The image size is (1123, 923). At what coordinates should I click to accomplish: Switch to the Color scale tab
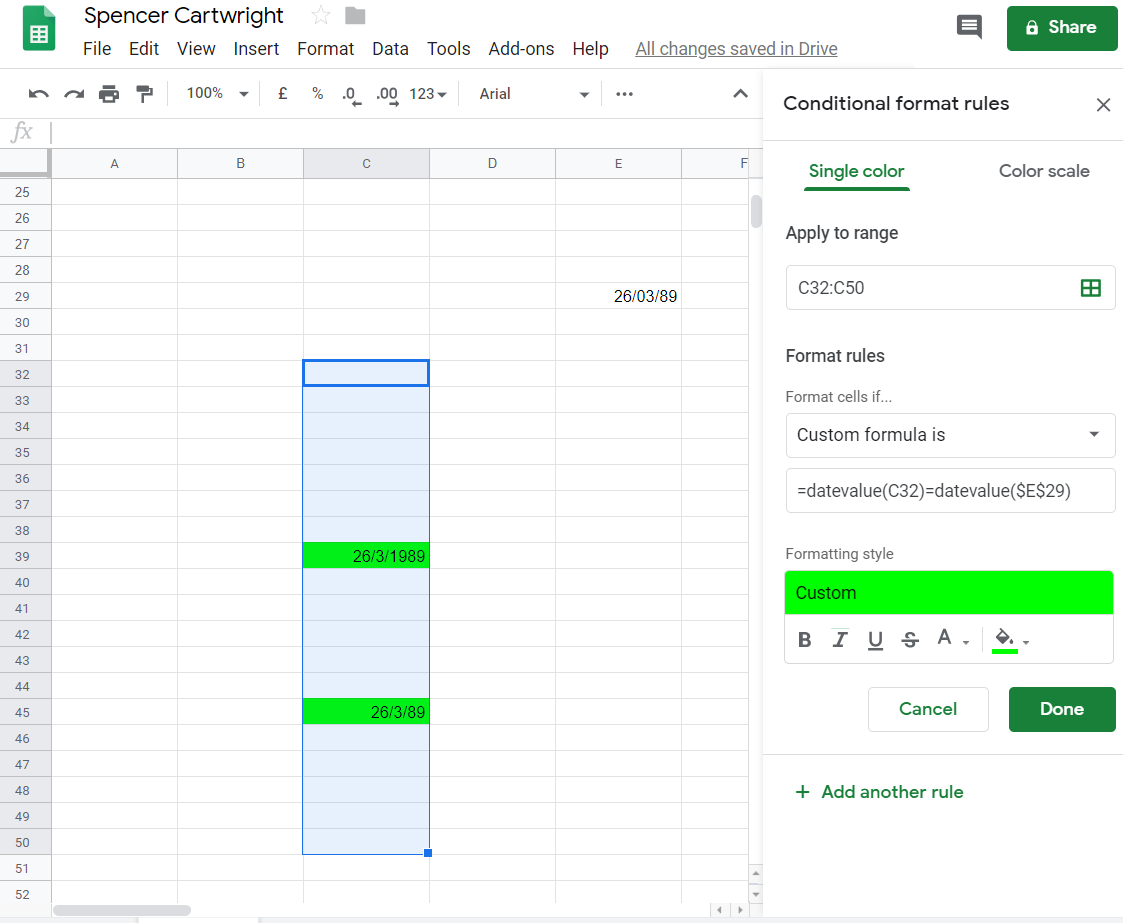pyautogui.click(x=1043, y=171)
